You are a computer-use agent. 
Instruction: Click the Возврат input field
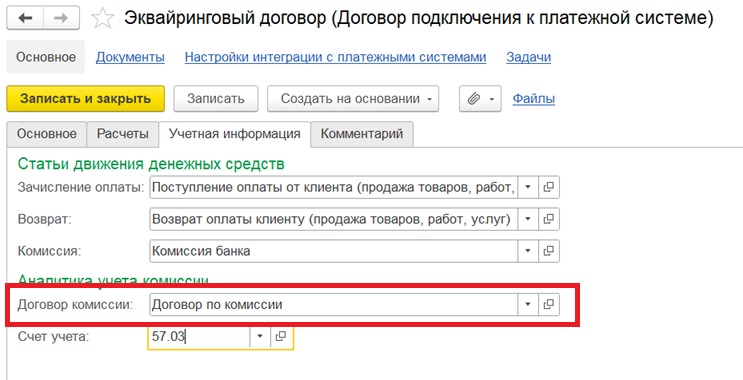(x=334, y=219)
